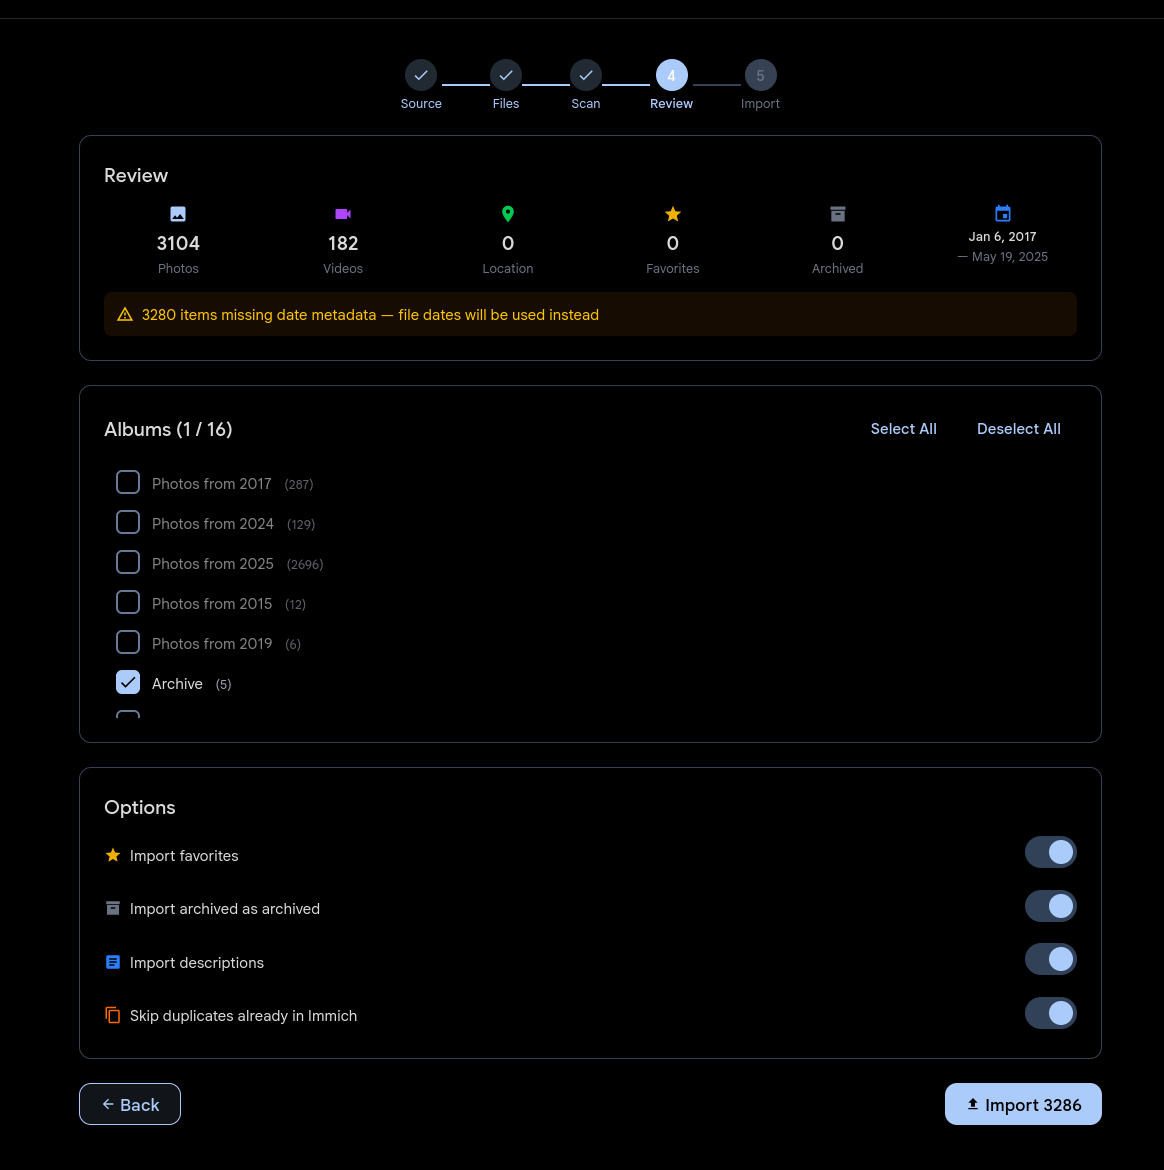
Task: Uncheck the Archive album checkbox
Action: tap(128, 683)
